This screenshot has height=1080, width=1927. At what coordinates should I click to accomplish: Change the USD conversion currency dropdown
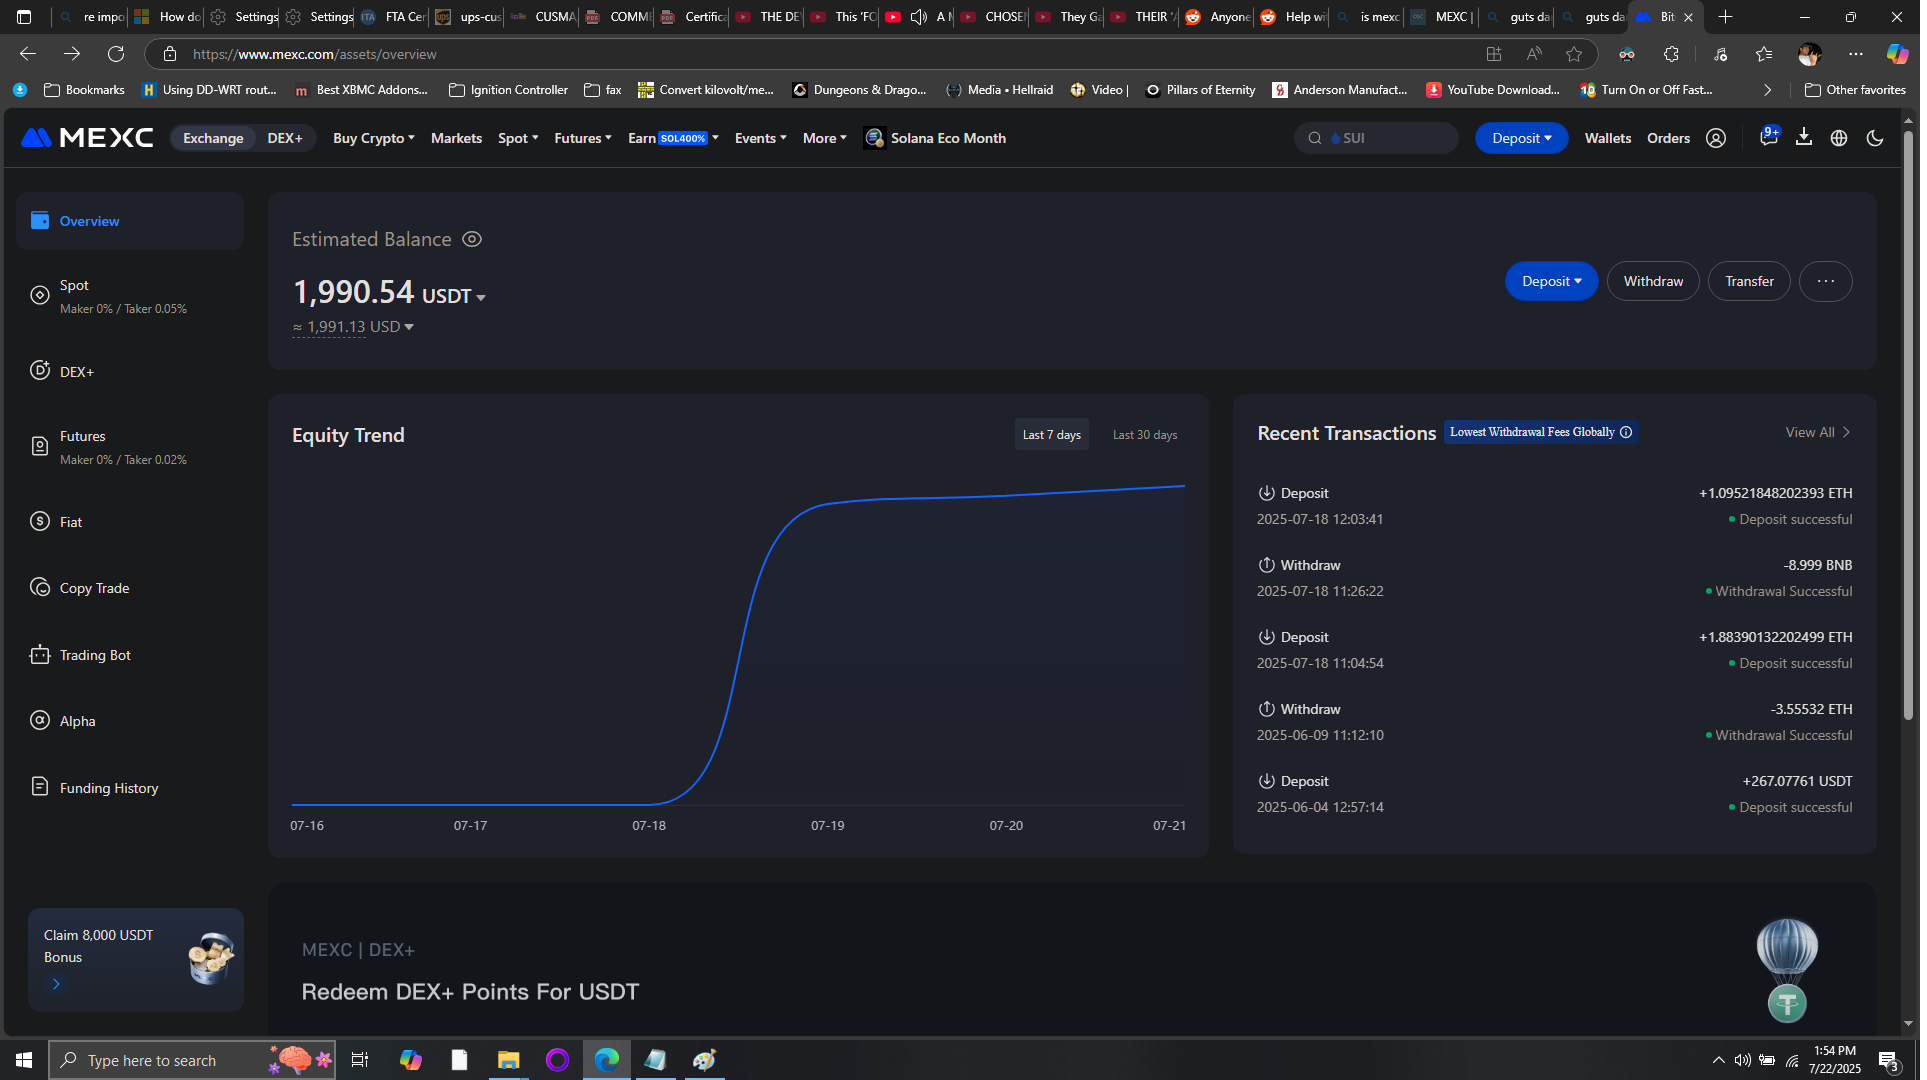(x=391, y=327)
